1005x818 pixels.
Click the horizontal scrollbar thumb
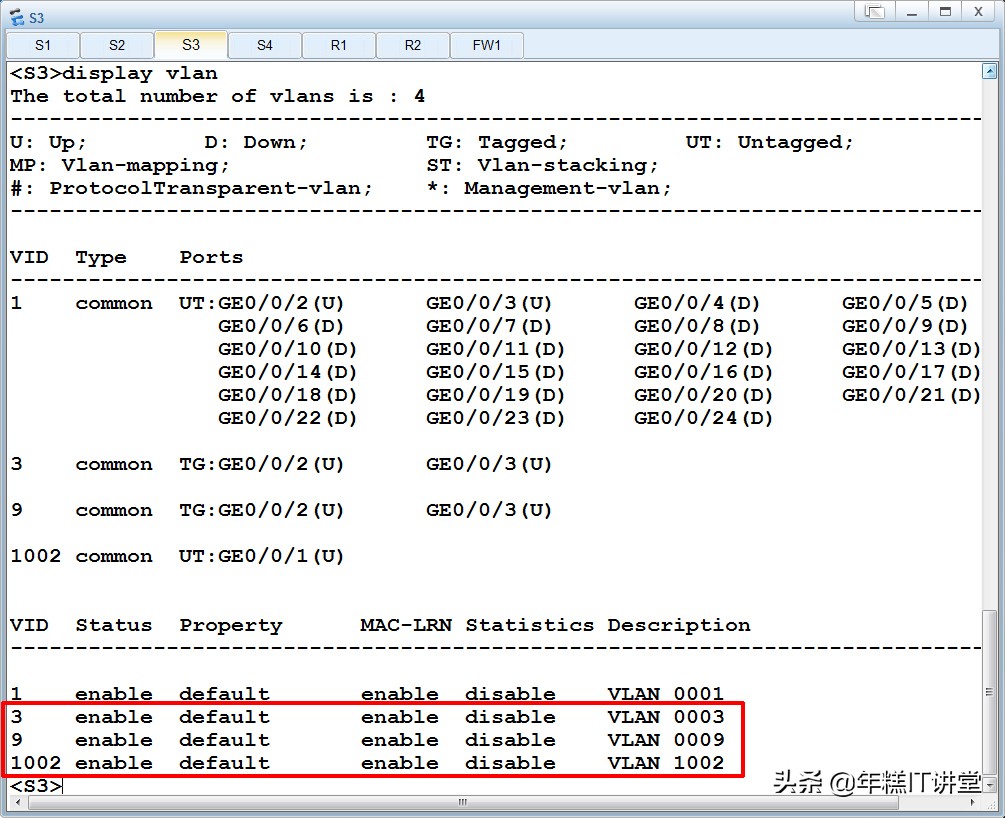click(x=463, y=802)
